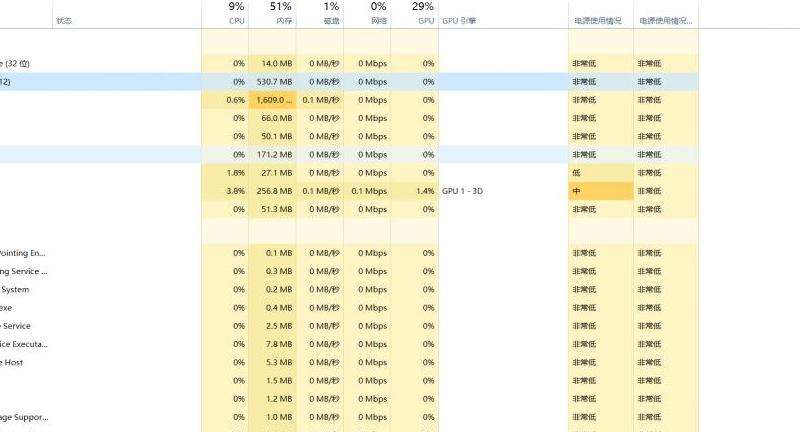Viewport: 800px width, 432px height.
Task: Select the GPU 引擎 column header
Action: tap(459, 21)
